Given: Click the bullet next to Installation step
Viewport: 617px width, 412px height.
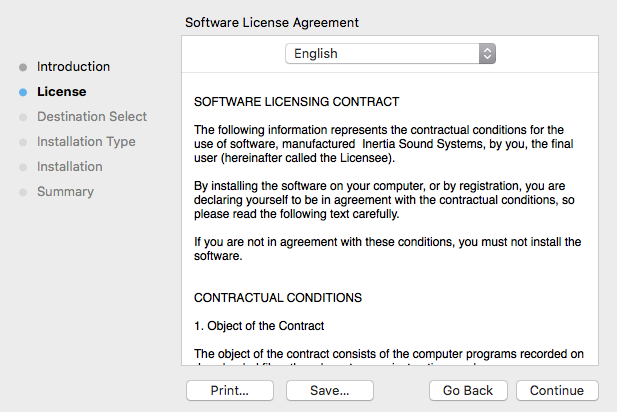Looking at the screenshot, I should 23,167.
